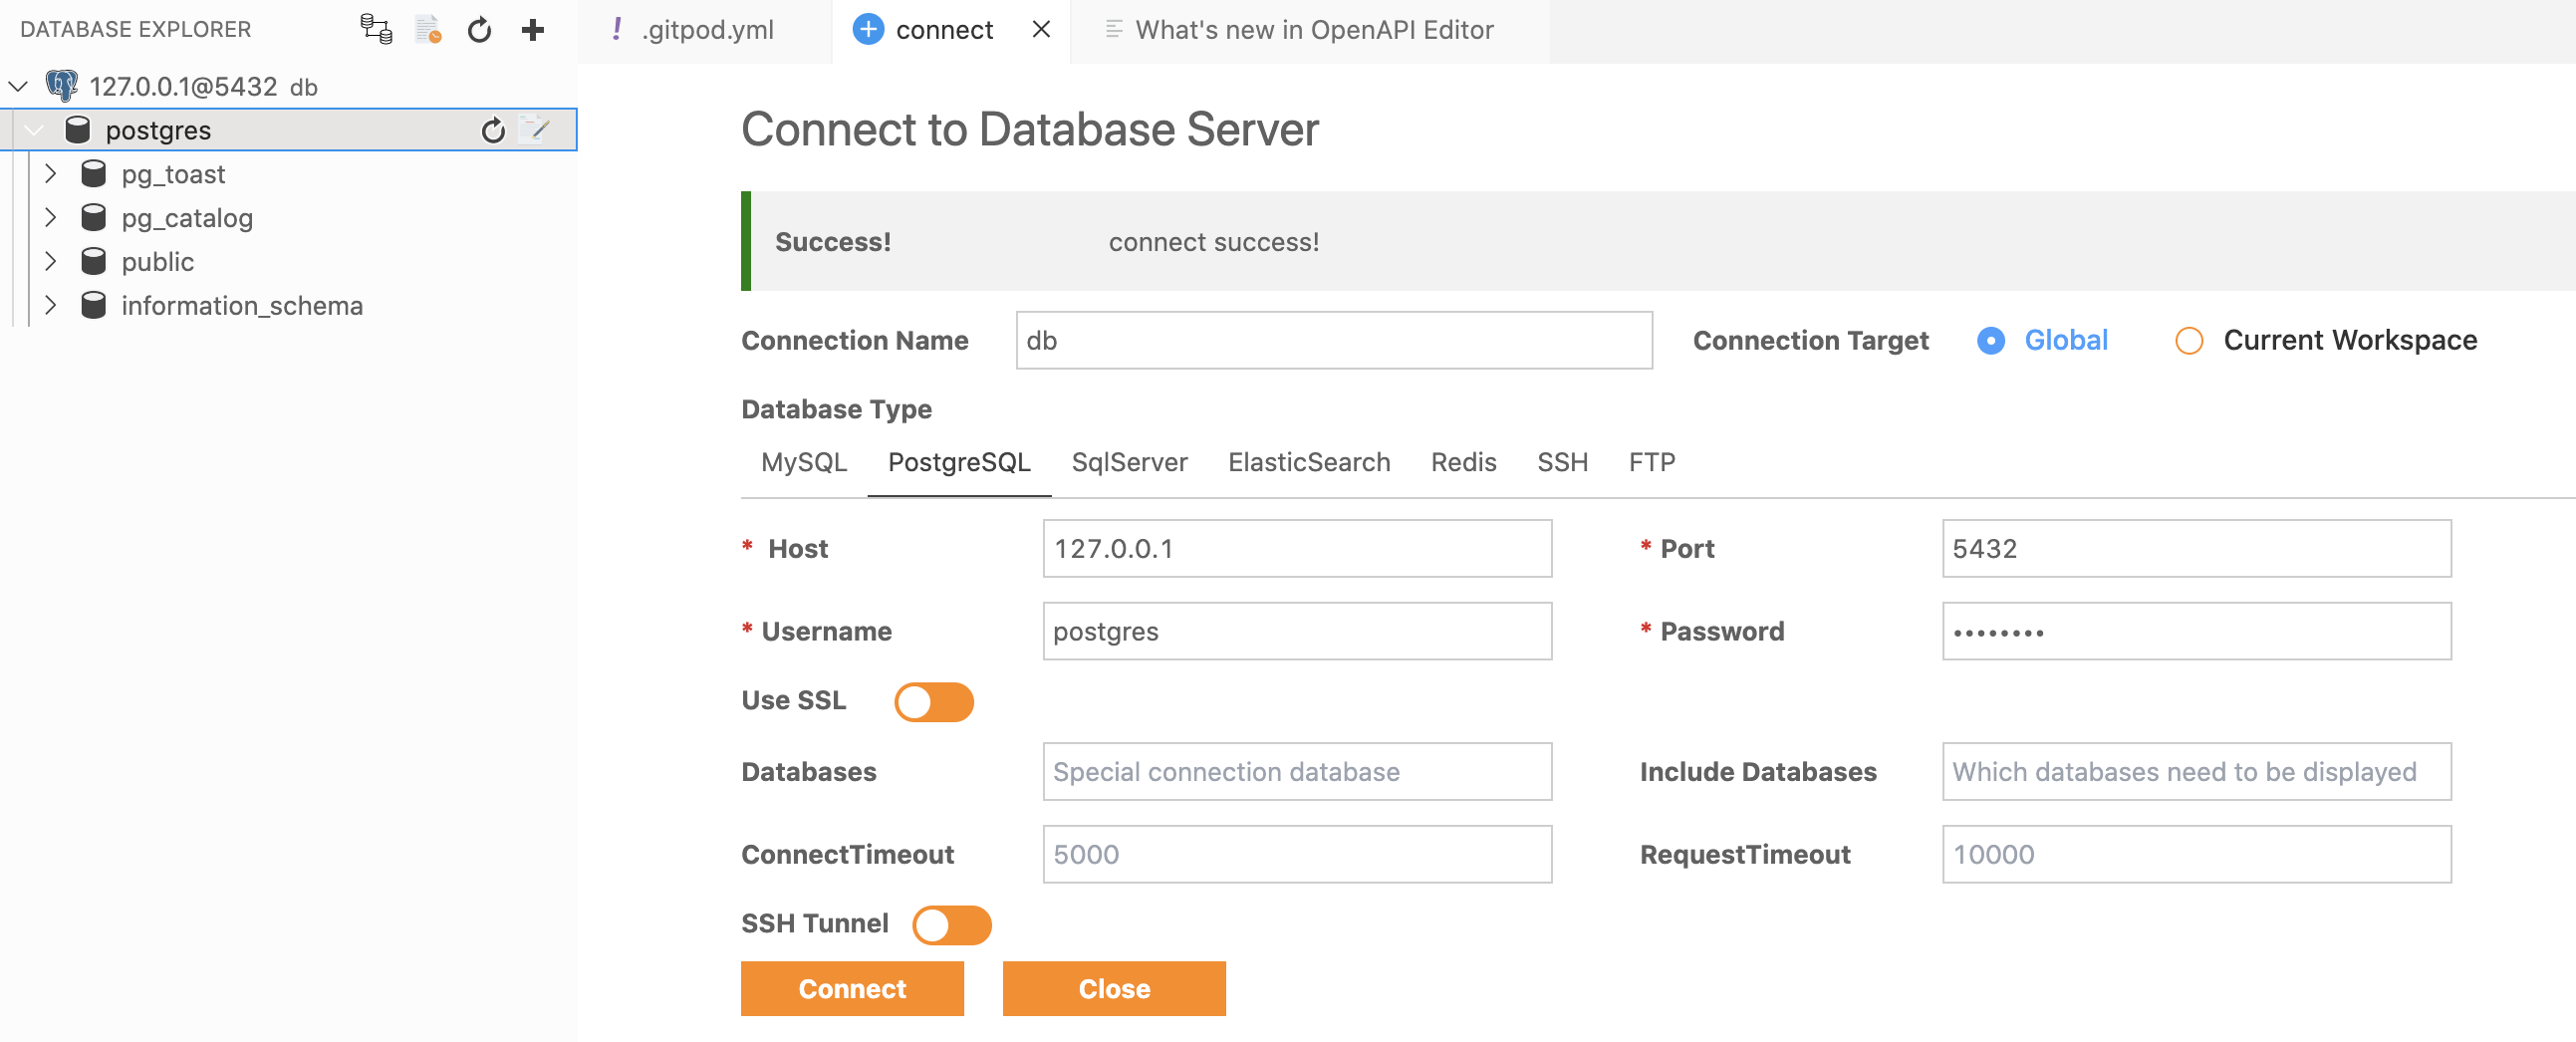Click the orange Connect button

(x=852, y=988)
